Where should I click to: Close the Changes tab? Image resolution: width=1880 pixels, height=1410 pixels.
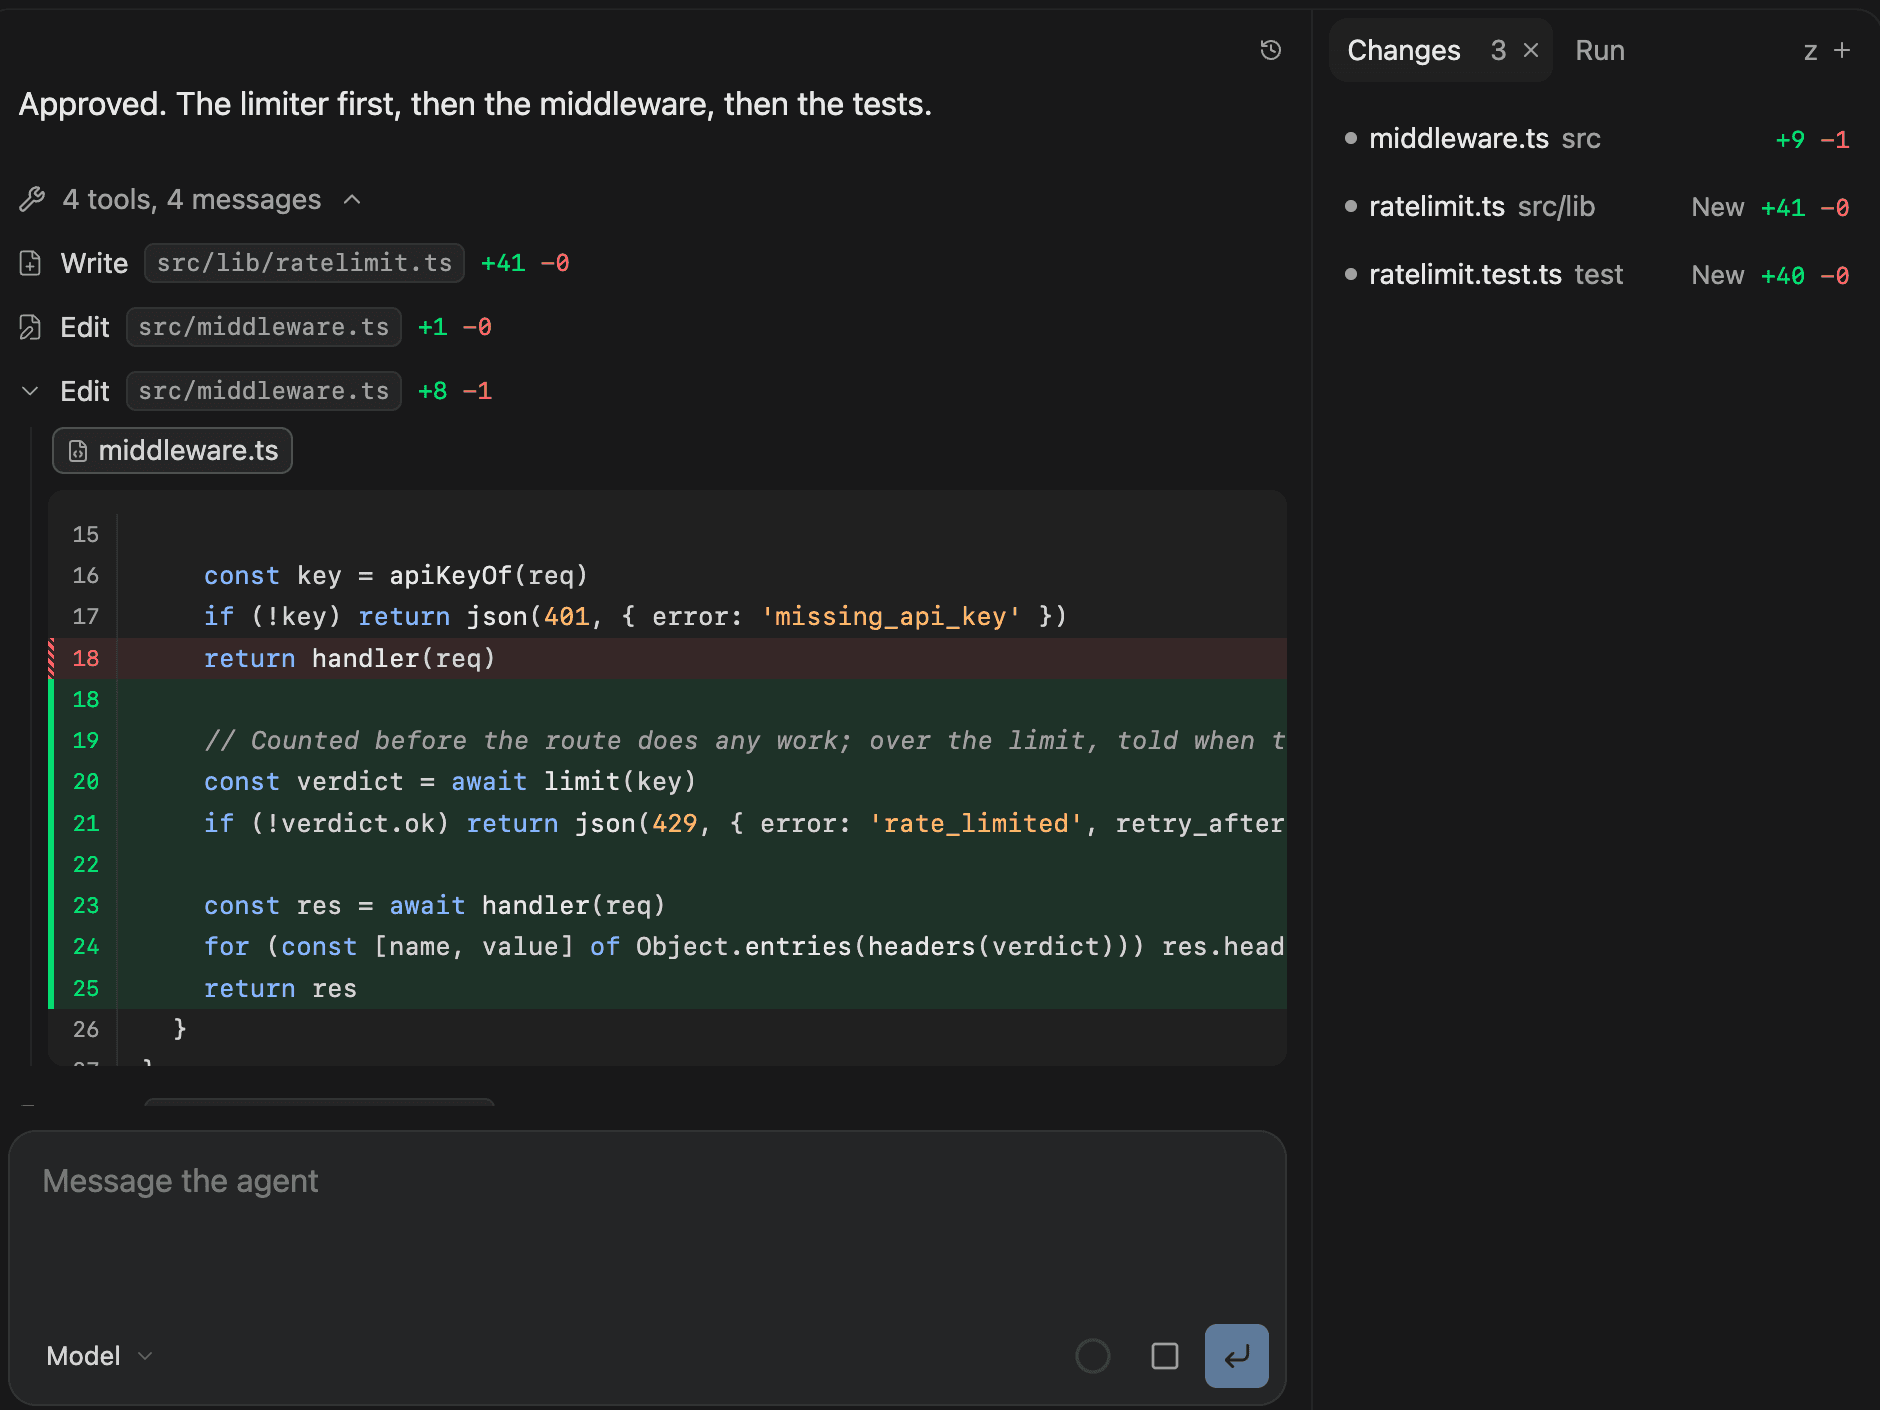point(1531,51)
